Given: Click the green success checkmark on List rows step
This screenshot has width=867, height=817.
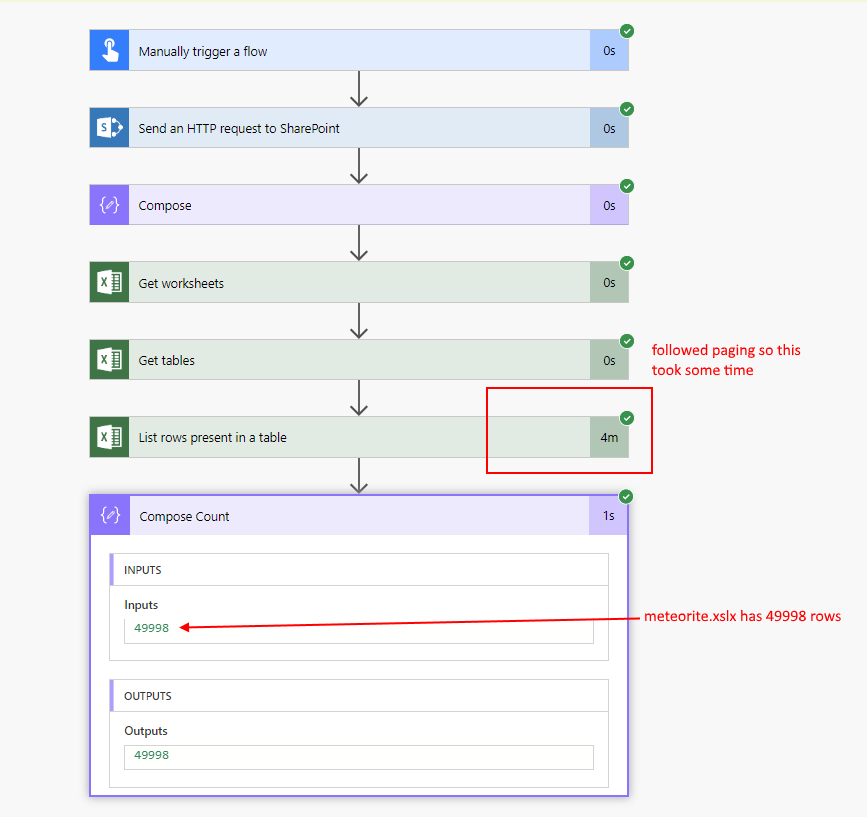Looking at the screenshot, I should [x=627, y=417].
